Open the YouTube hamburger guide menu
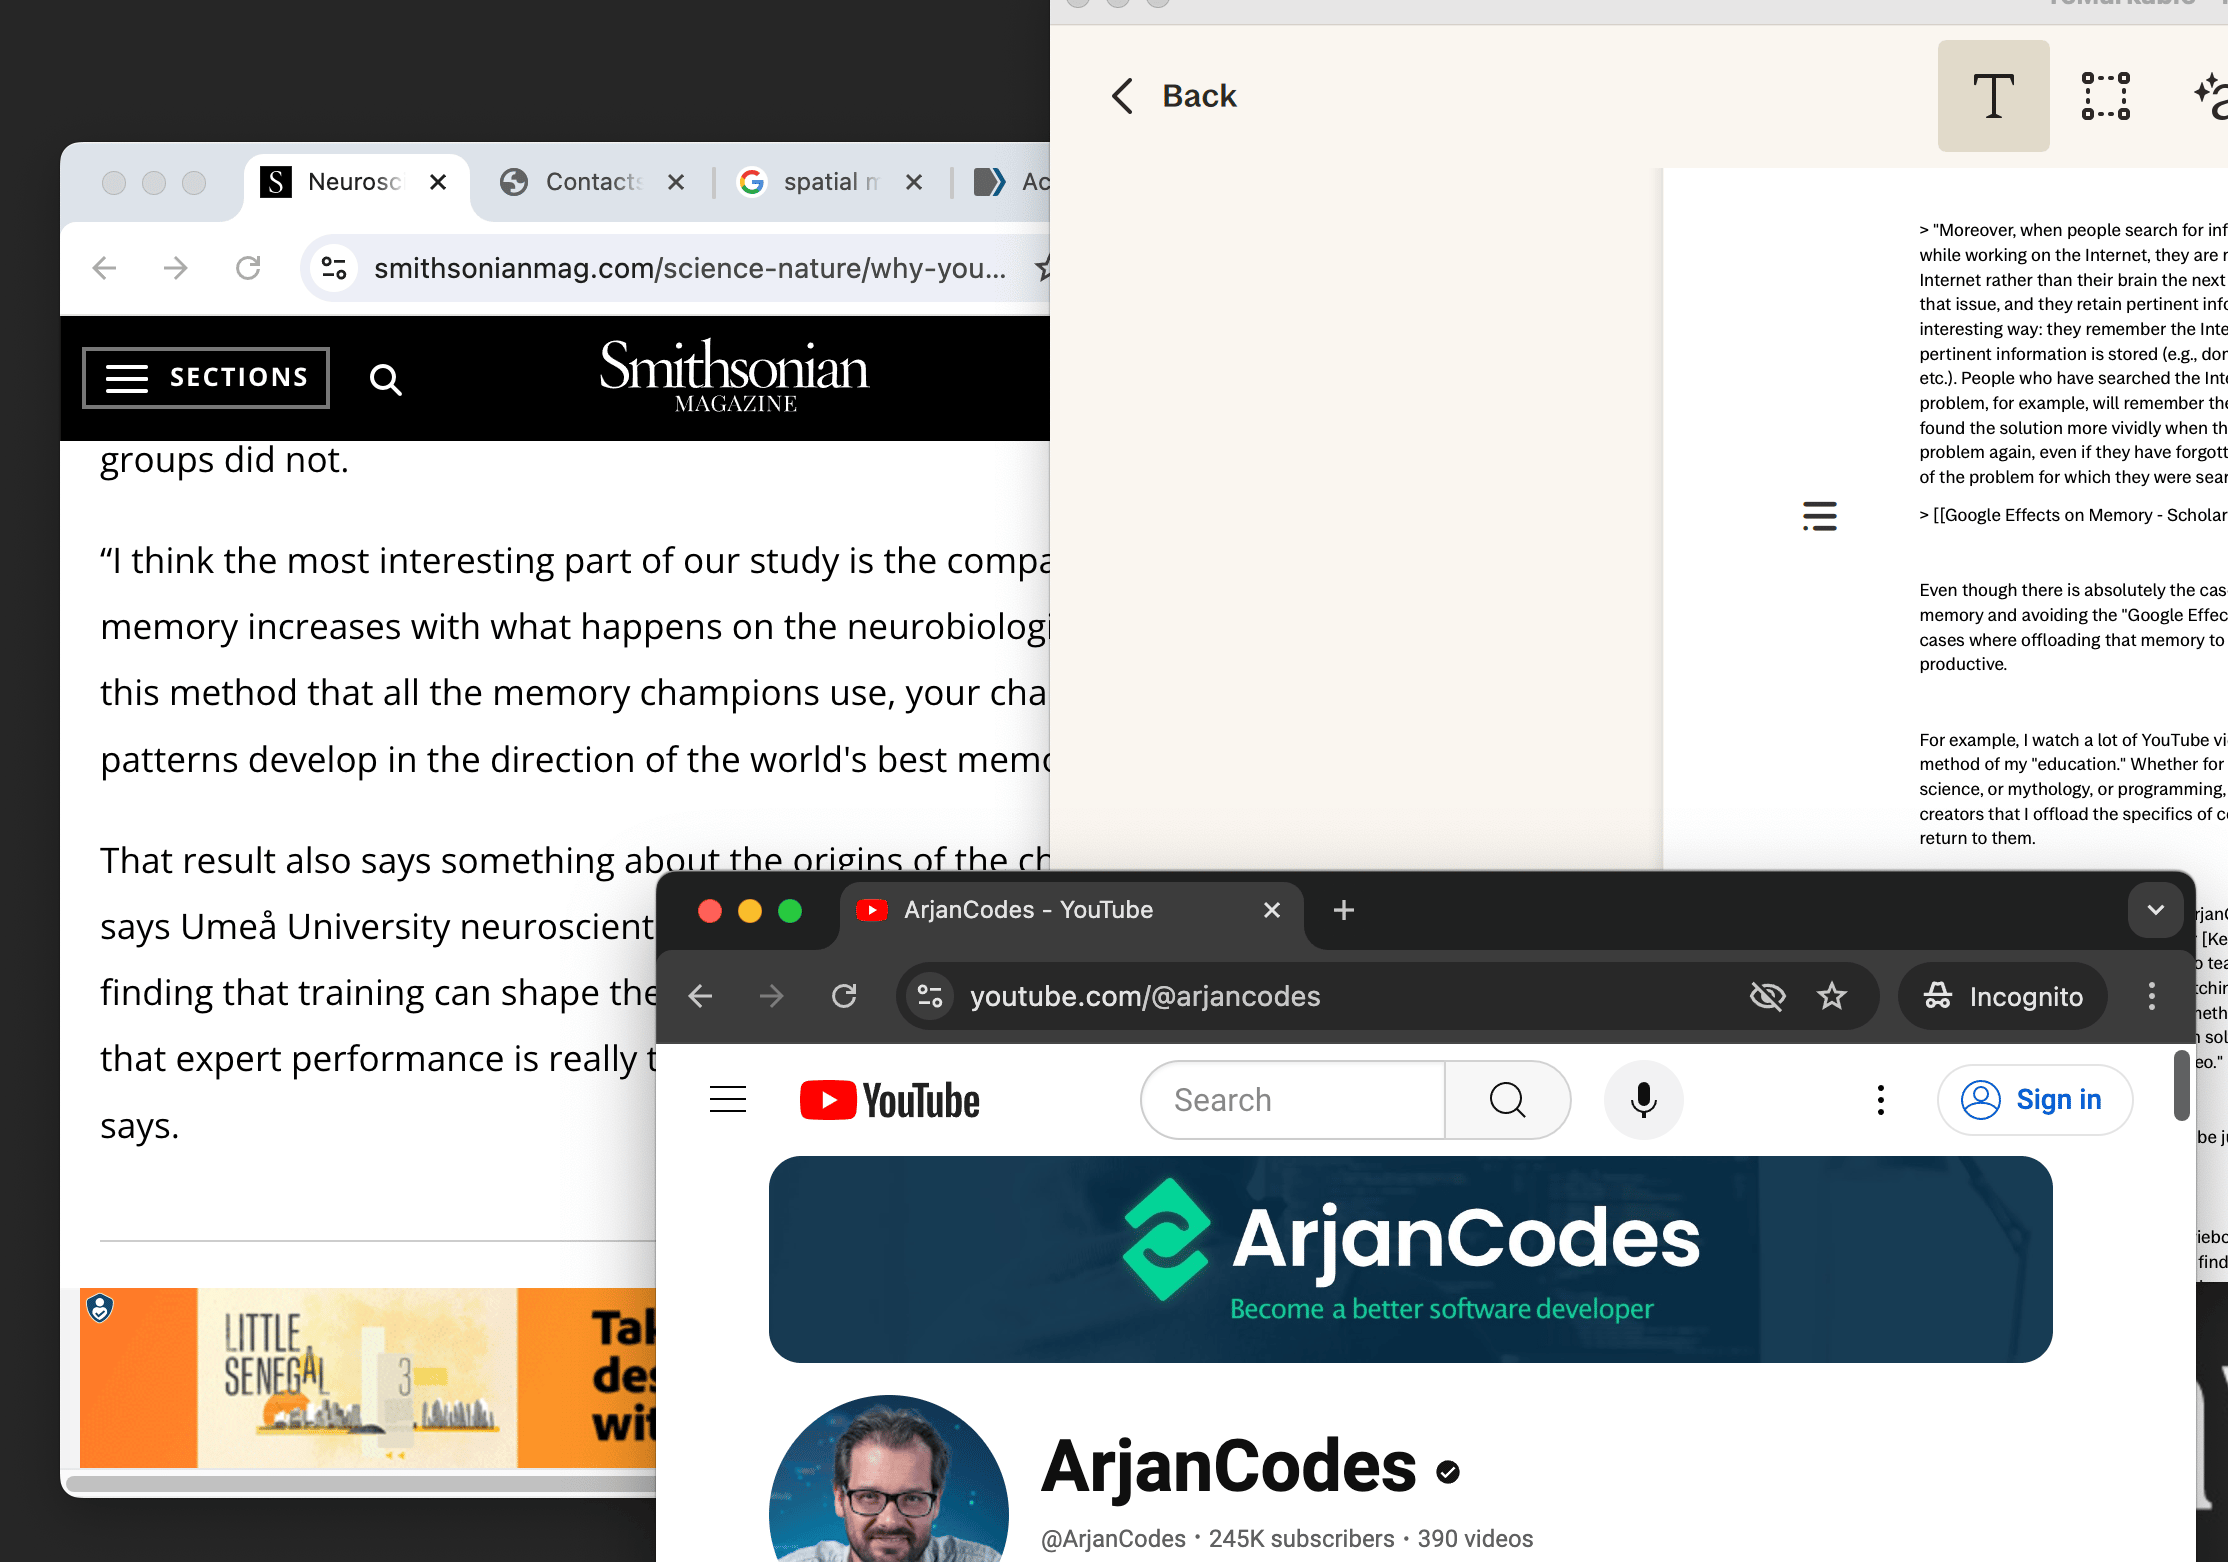The width and height of the screenshot is (2228, 1562). (728, 1100)
